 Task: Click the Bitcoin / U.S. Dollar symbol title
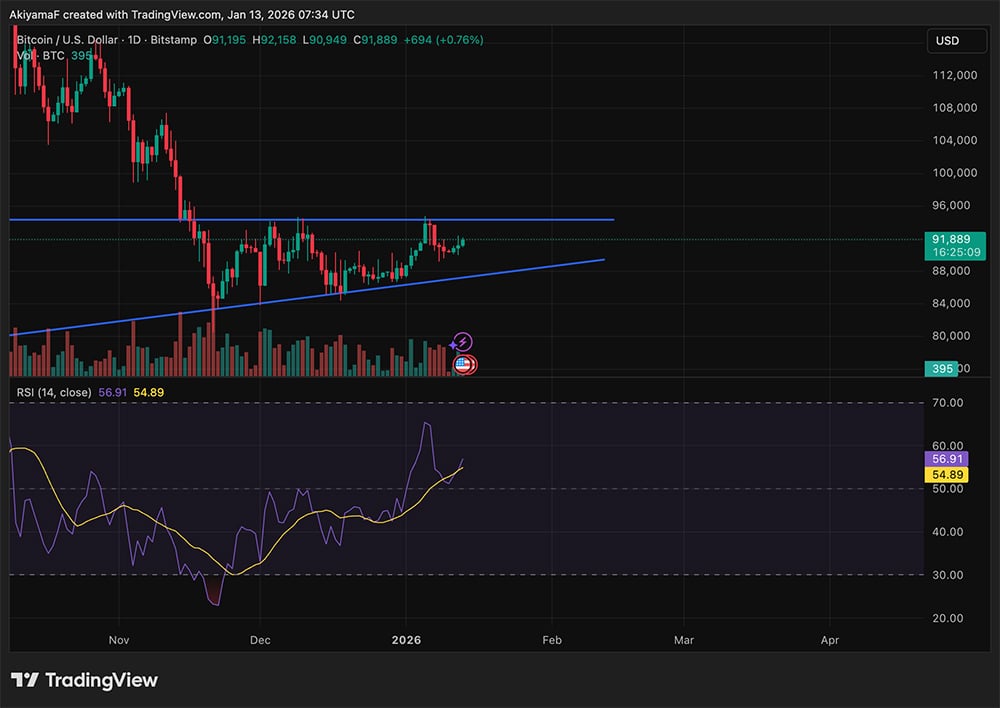[x=70, y=40]
